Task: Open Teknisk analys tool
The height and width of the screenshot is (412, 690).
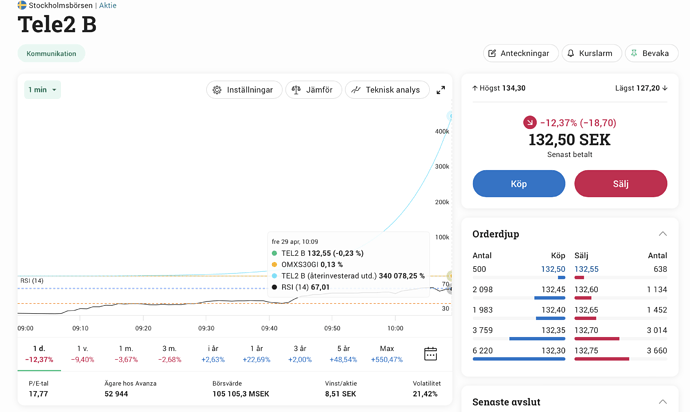Action: click(x=387, y=90)
